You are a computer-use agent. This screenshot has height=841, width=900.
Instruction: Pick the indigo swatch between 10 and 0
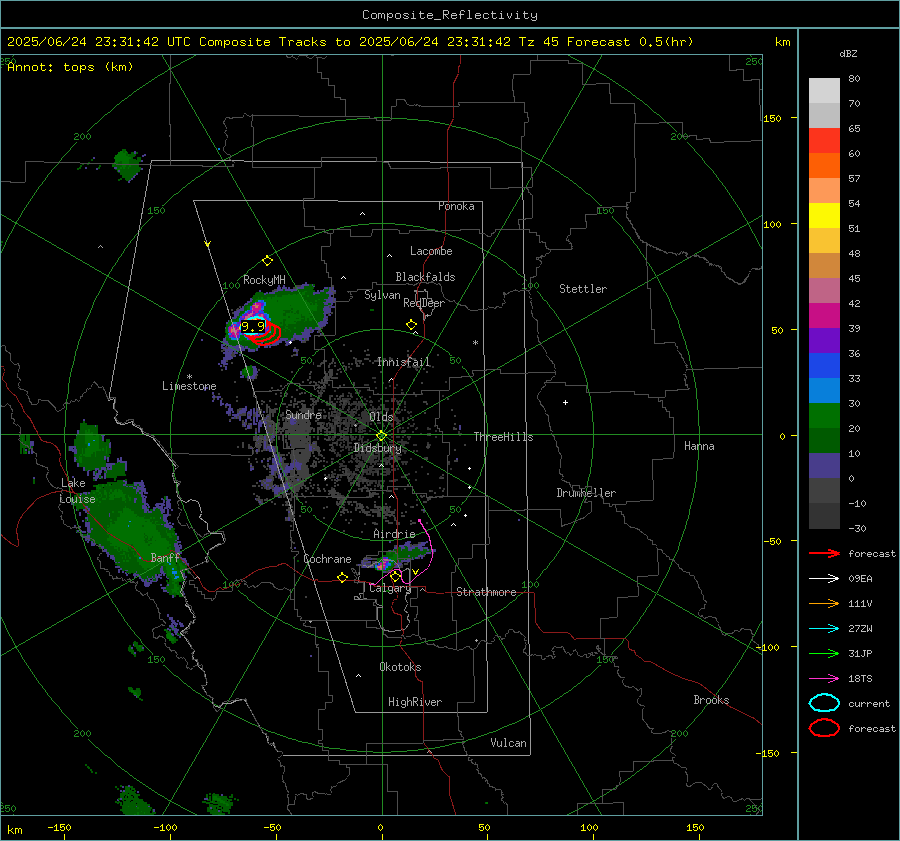(x=824, y=466)
